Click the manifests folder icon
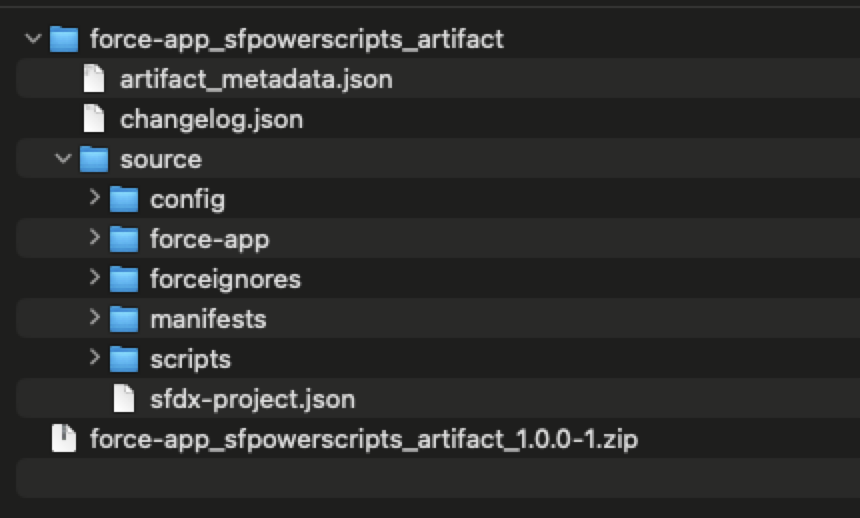This screenshot has height=518, width=860. [123, 319]
